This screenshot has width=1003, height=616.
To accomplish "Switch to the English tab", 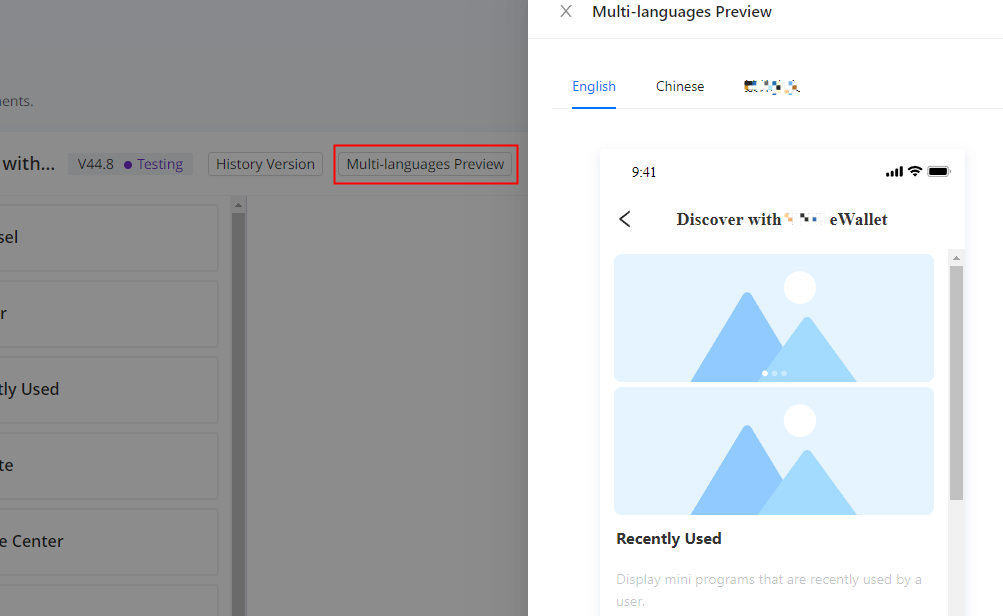I will point(594,86).
